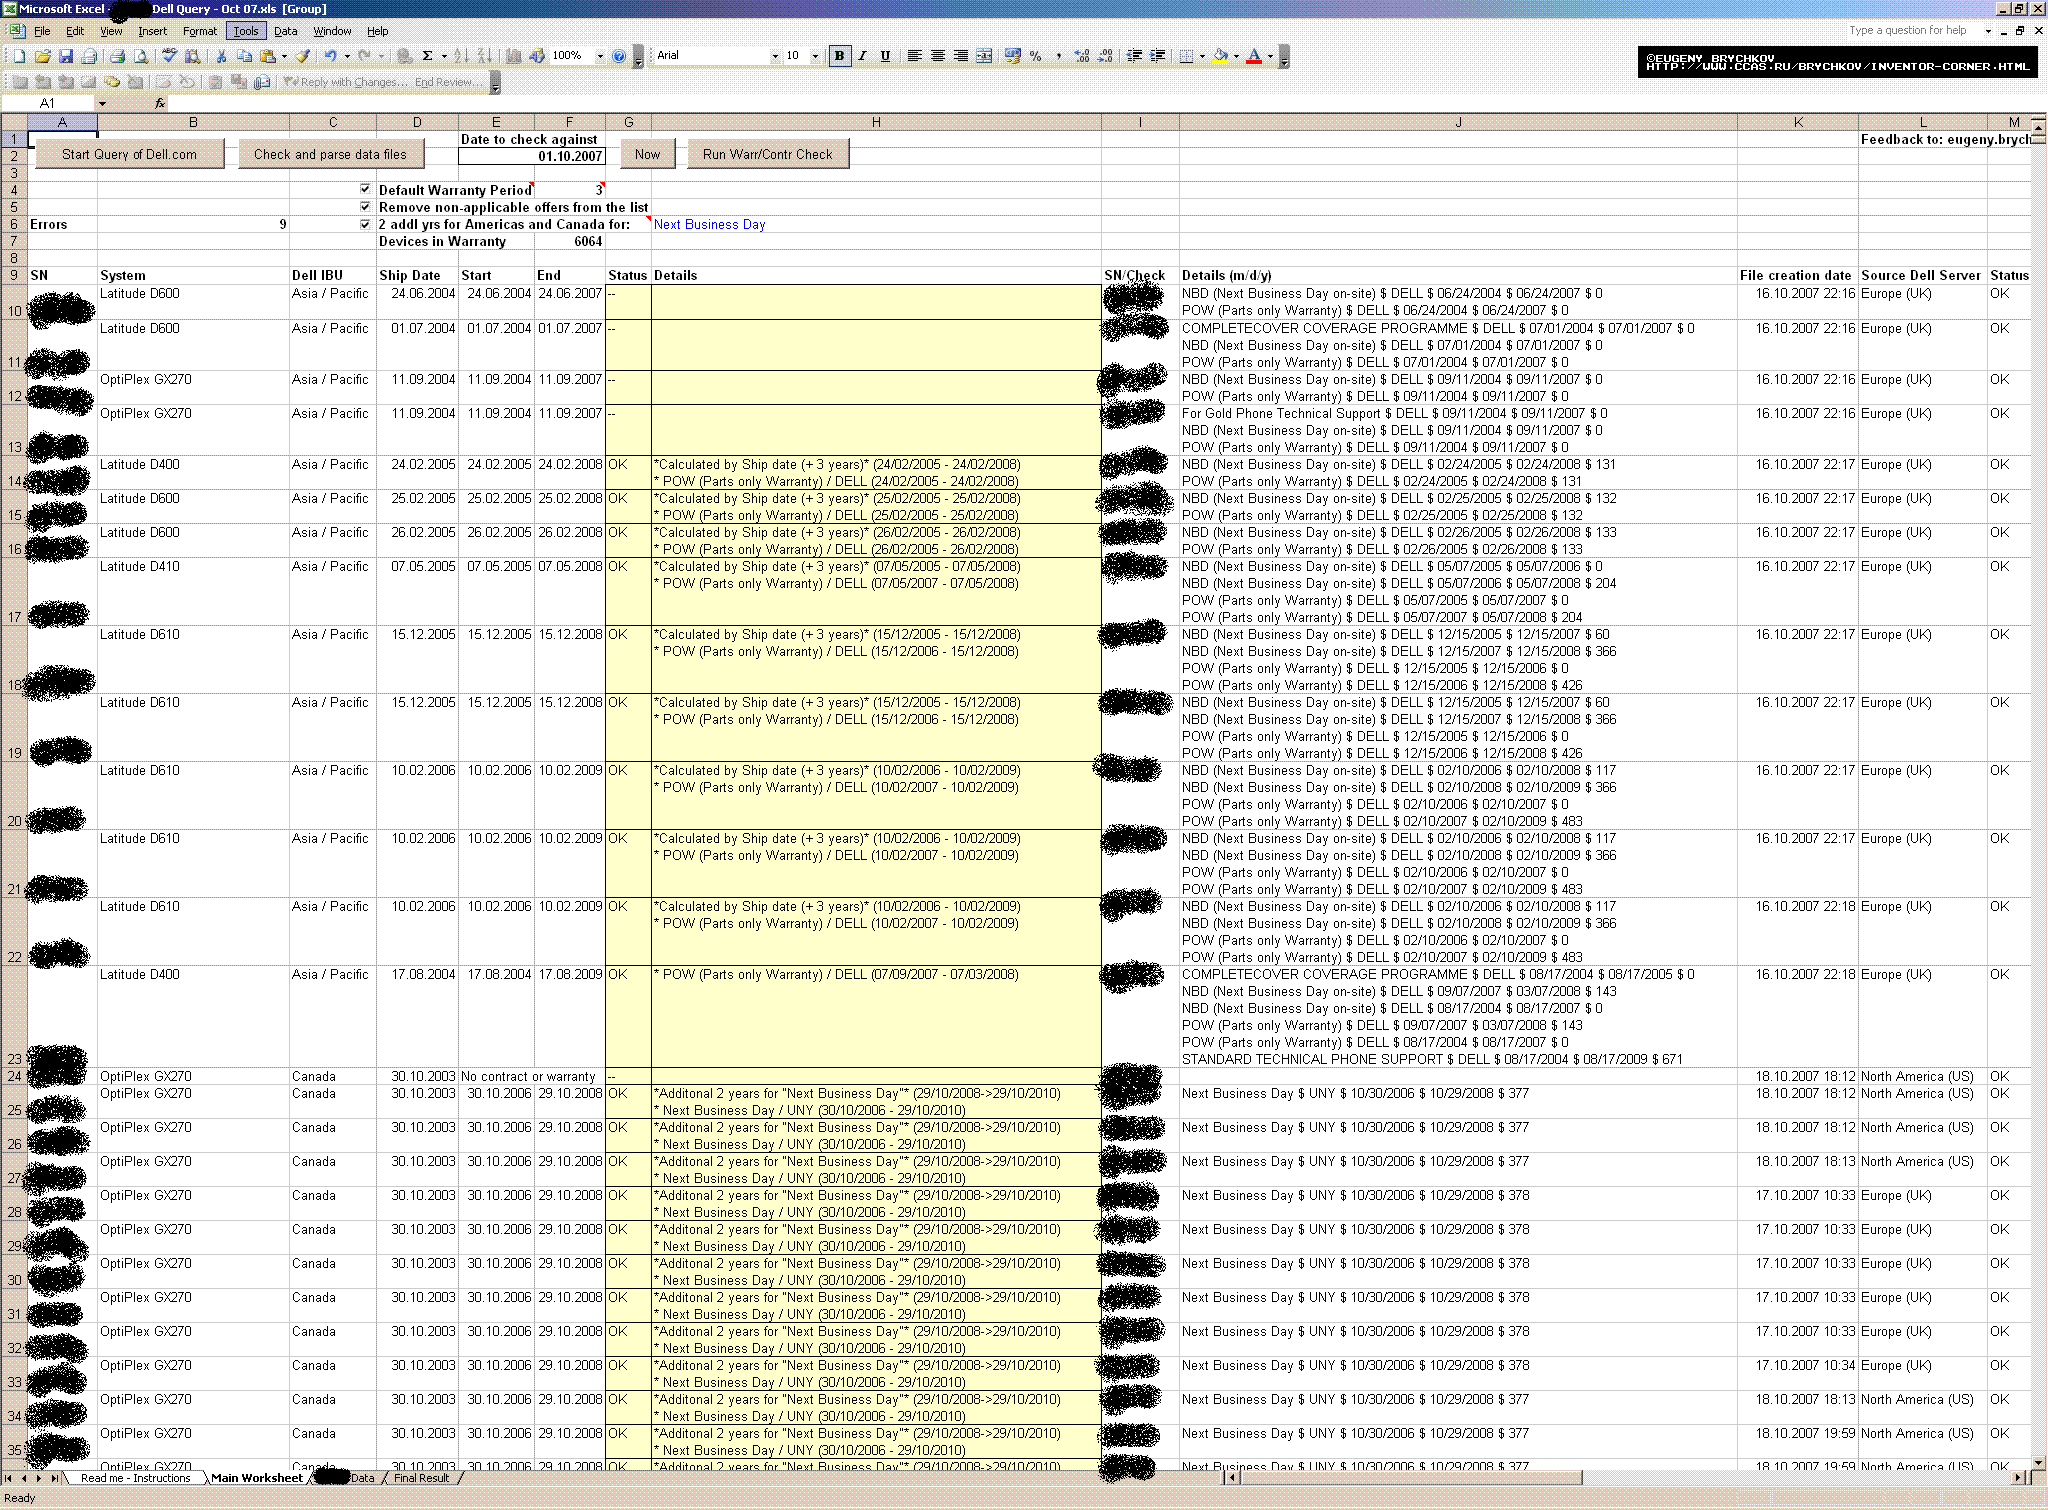Toggle Underline formatting
This screenshot has height=1510, width=2048.
click(885, 56)
